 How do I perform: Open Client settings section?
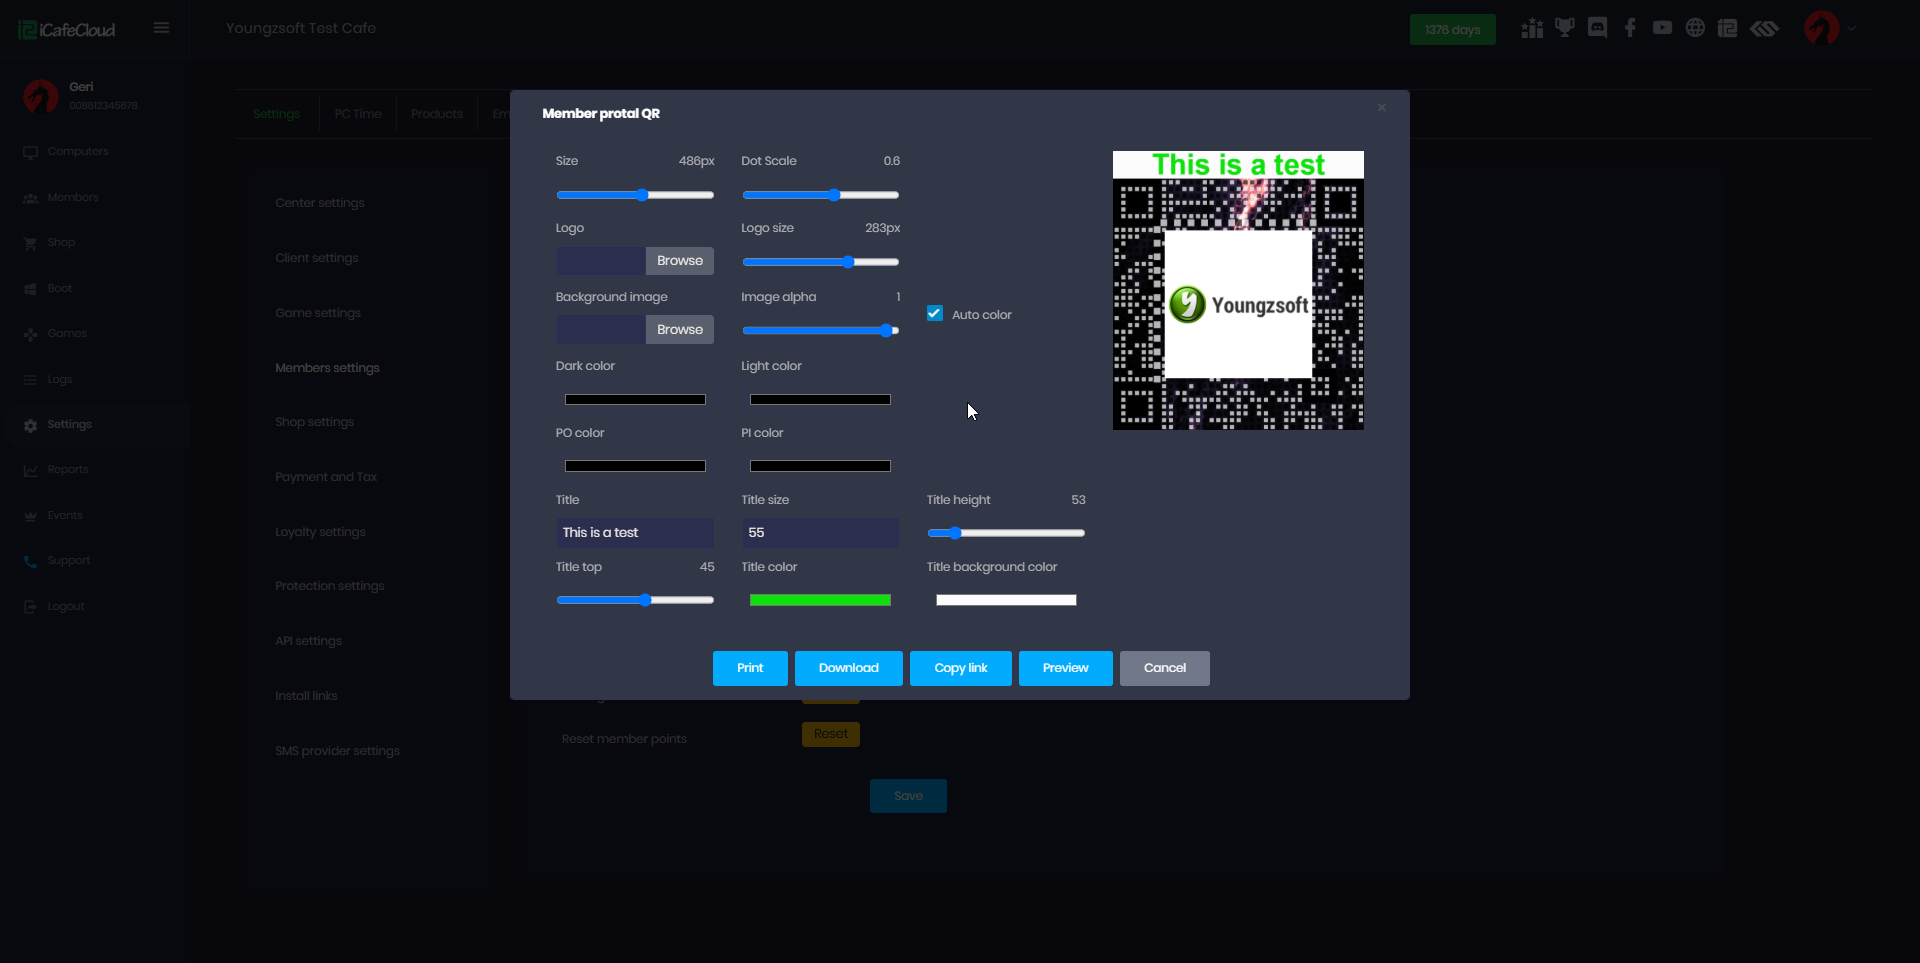tap(317, 258)
